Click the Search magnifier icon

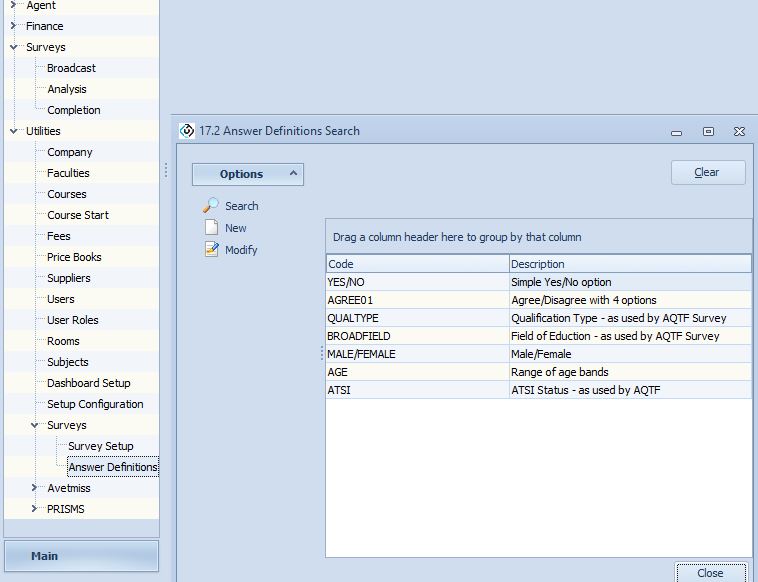point(211,206)
